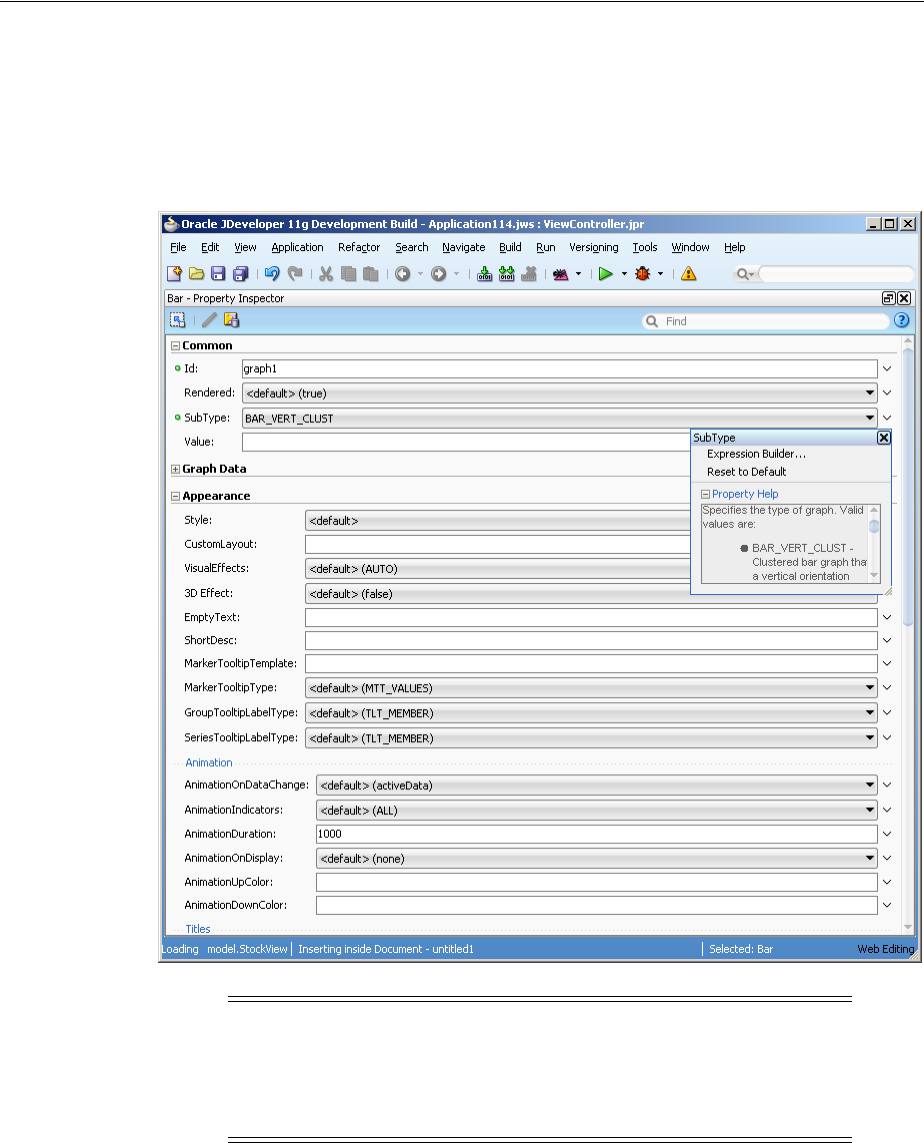
Task: Collapse the Property Help section
Action: 705,494
